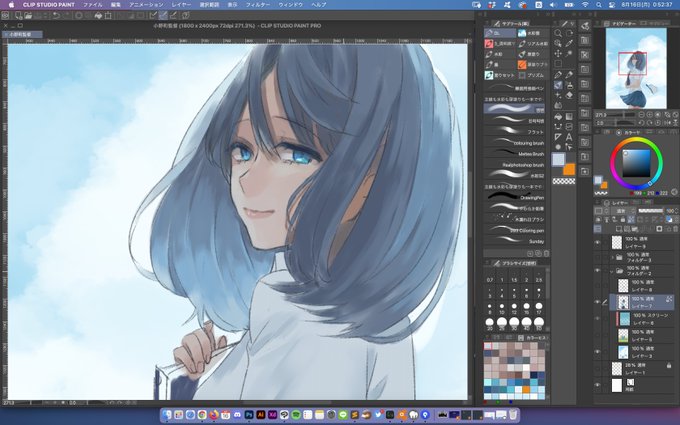The image size is (680, 425).
Task: Open Photoshop from the Dock
Action: 249,415
